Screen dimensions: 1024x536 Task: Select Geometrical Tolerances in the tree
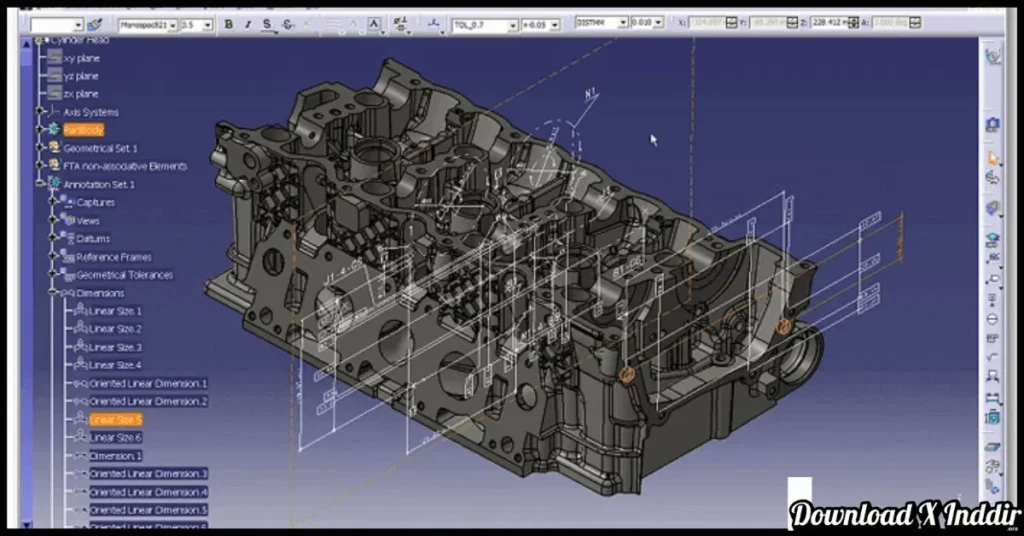tap(124, 275)
